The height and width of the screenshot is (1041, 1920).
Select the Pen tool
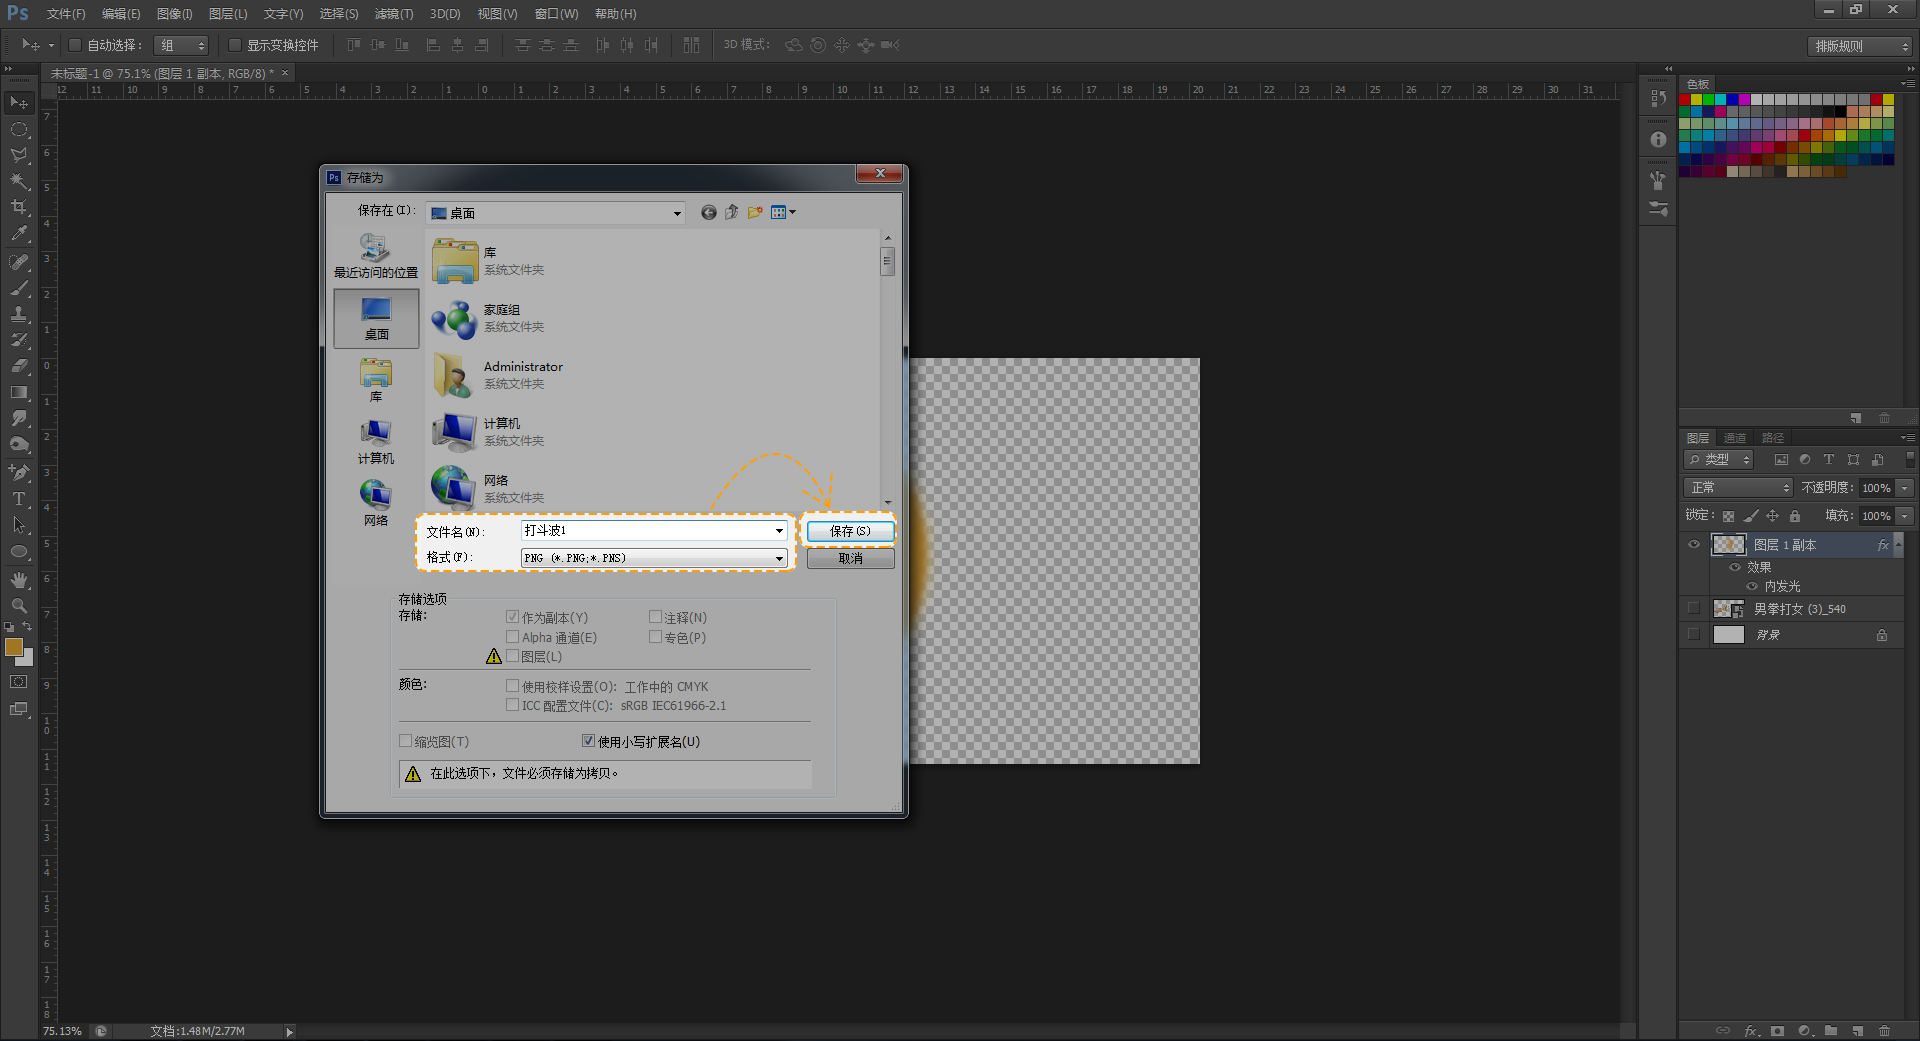(19, 472)
